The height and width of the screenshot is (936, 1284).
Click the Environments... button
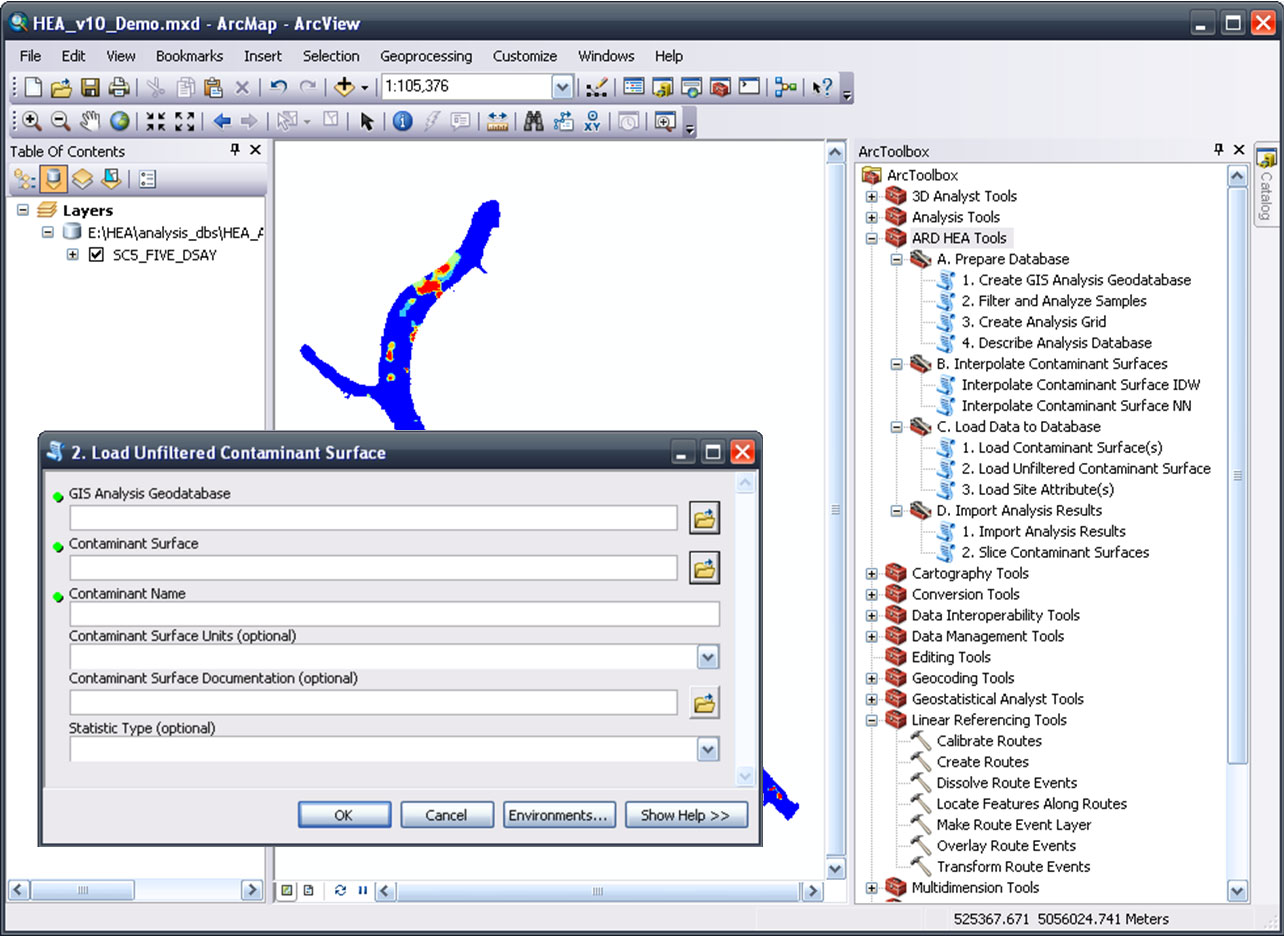coord(558,815)
